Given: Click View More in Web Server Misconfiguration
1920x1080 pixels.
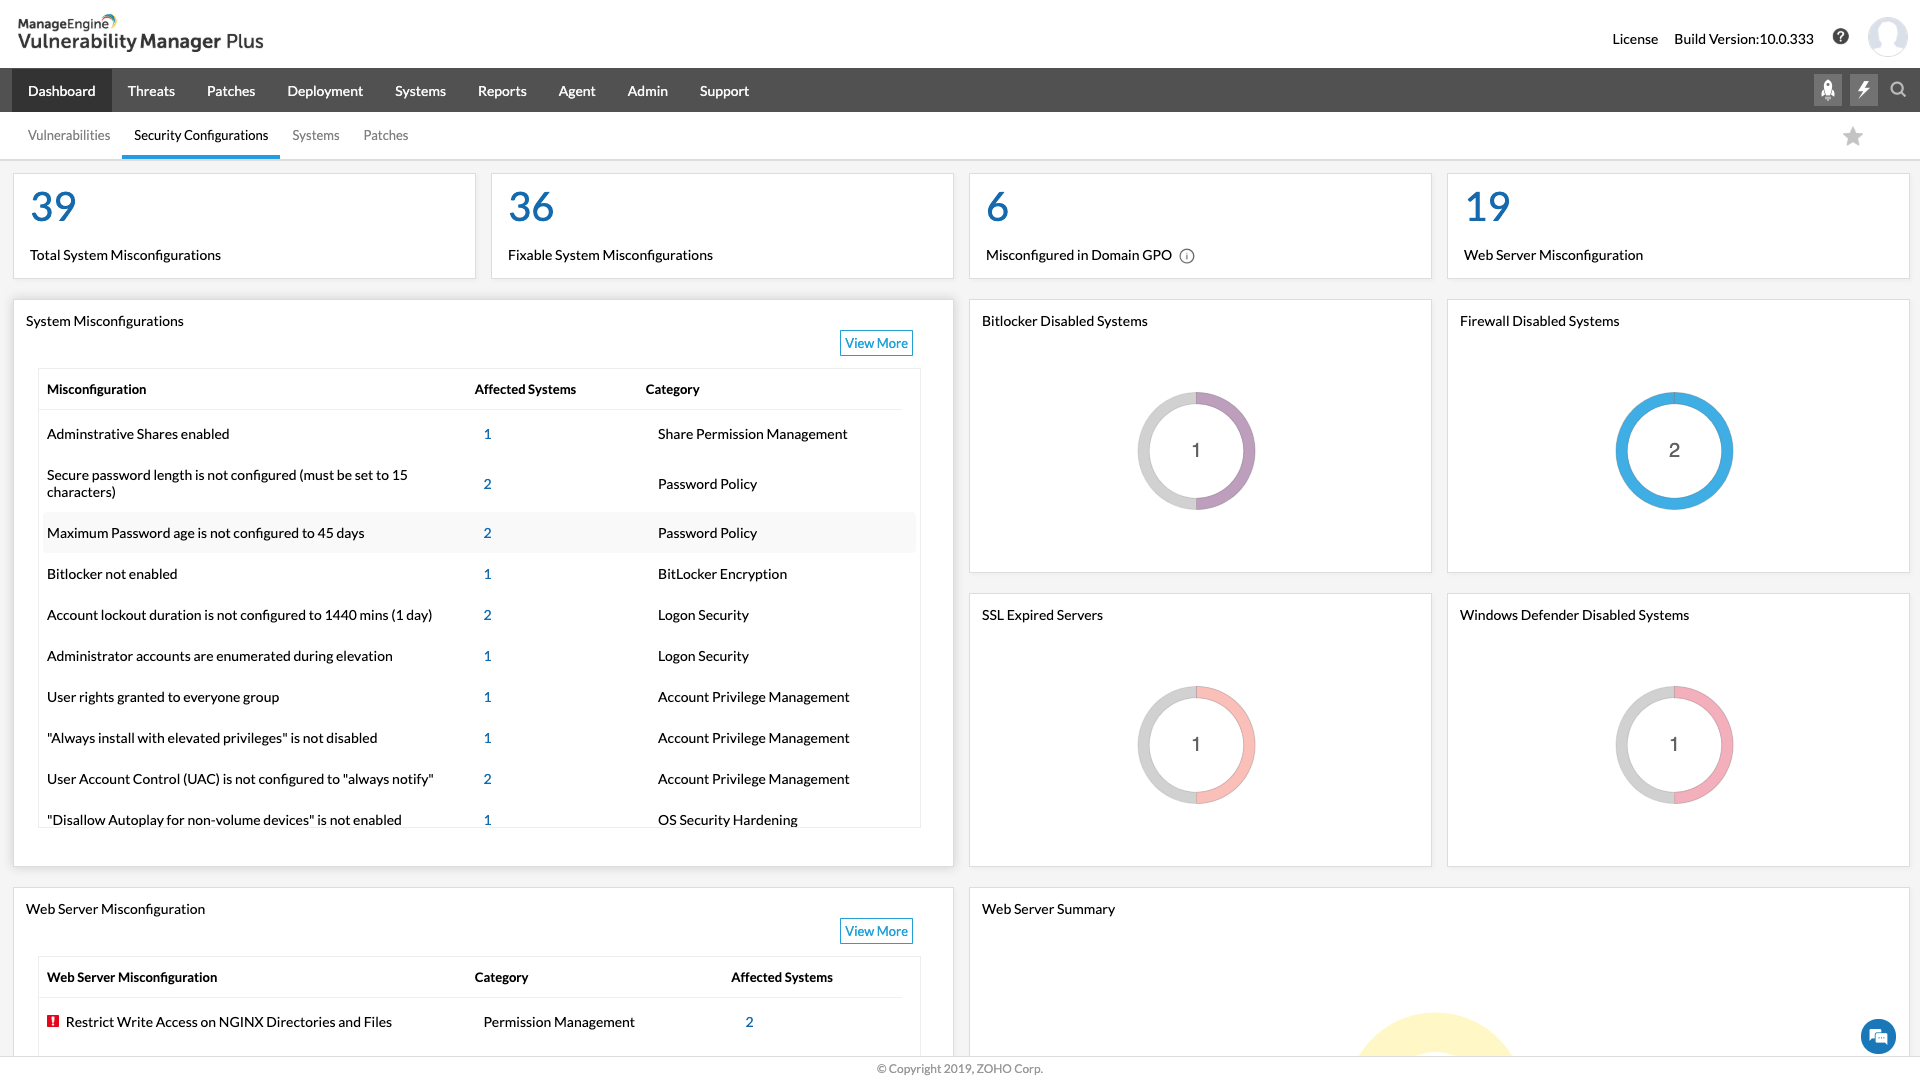Looking at the screenshot, I should point(876,931).
